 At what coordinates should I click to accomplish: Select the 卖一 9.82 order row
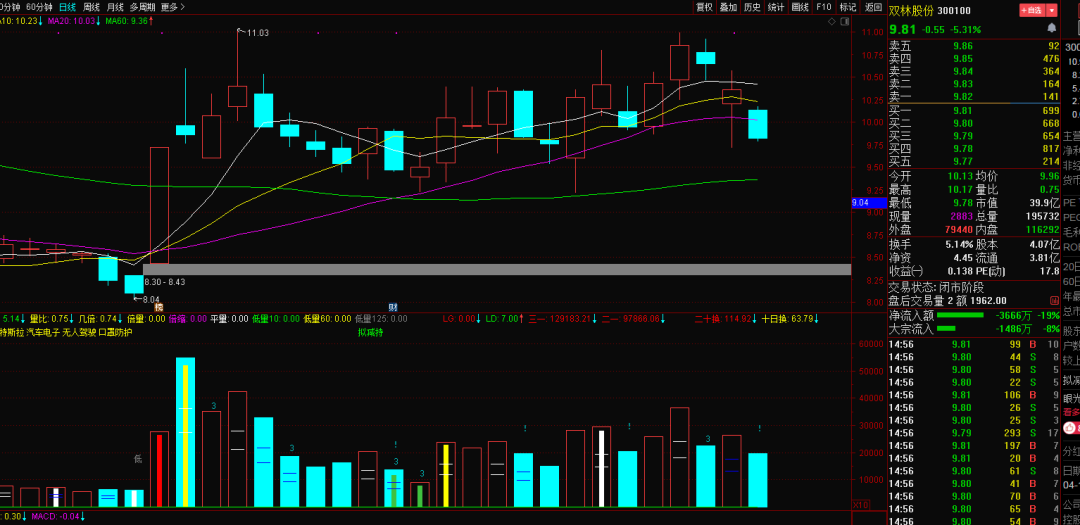[x=974, y=96]
